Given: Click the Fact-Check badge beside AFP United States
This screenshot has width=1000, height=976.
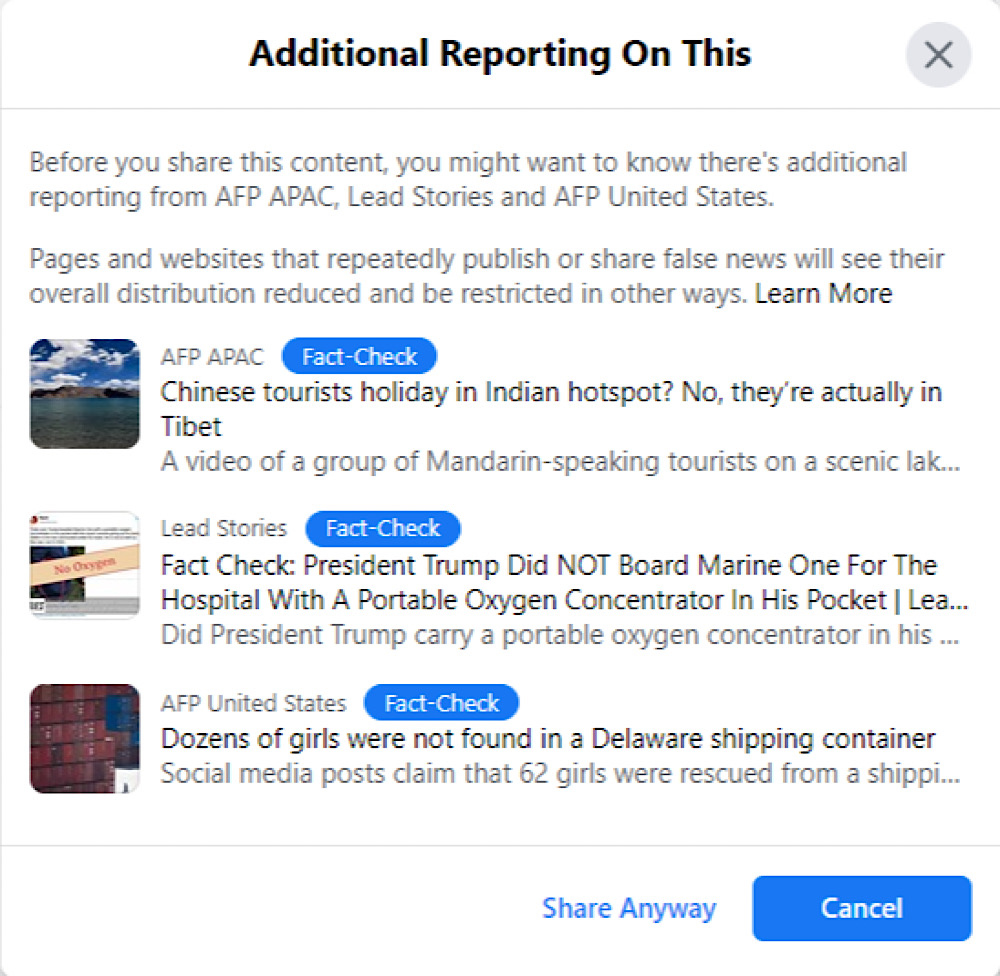Looking at the screenshot, I should click(x=441, y=703).
